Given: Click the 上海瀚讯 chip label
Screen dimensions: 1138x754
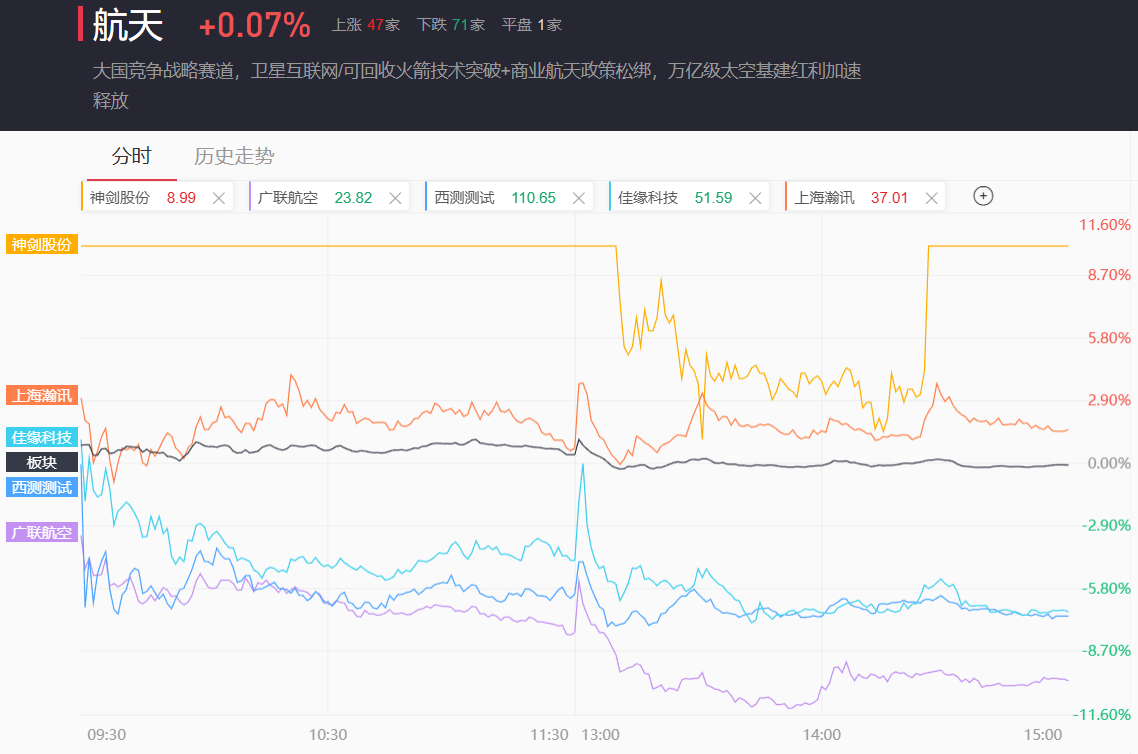Looking at the screenshot, I should pyautogui.click(x=825, y=198).
